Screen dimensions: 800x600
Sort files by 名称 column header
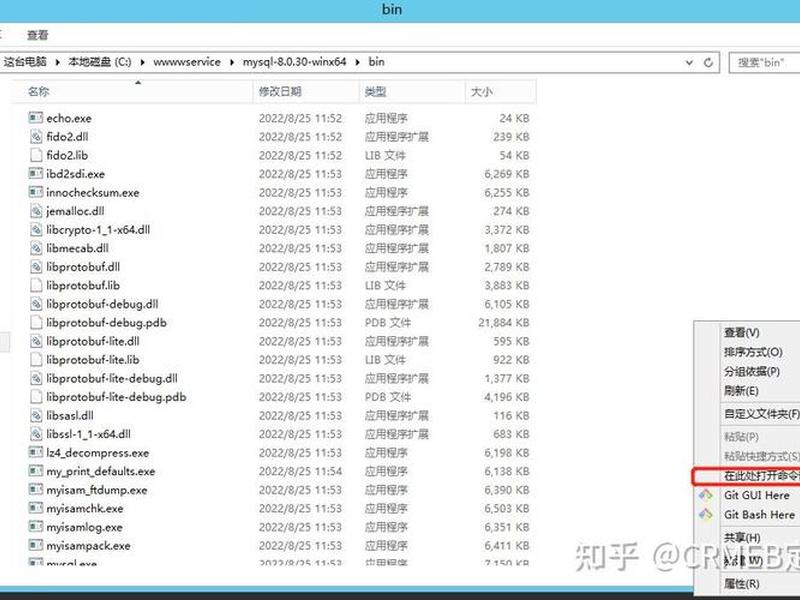(x=133, y=92)
